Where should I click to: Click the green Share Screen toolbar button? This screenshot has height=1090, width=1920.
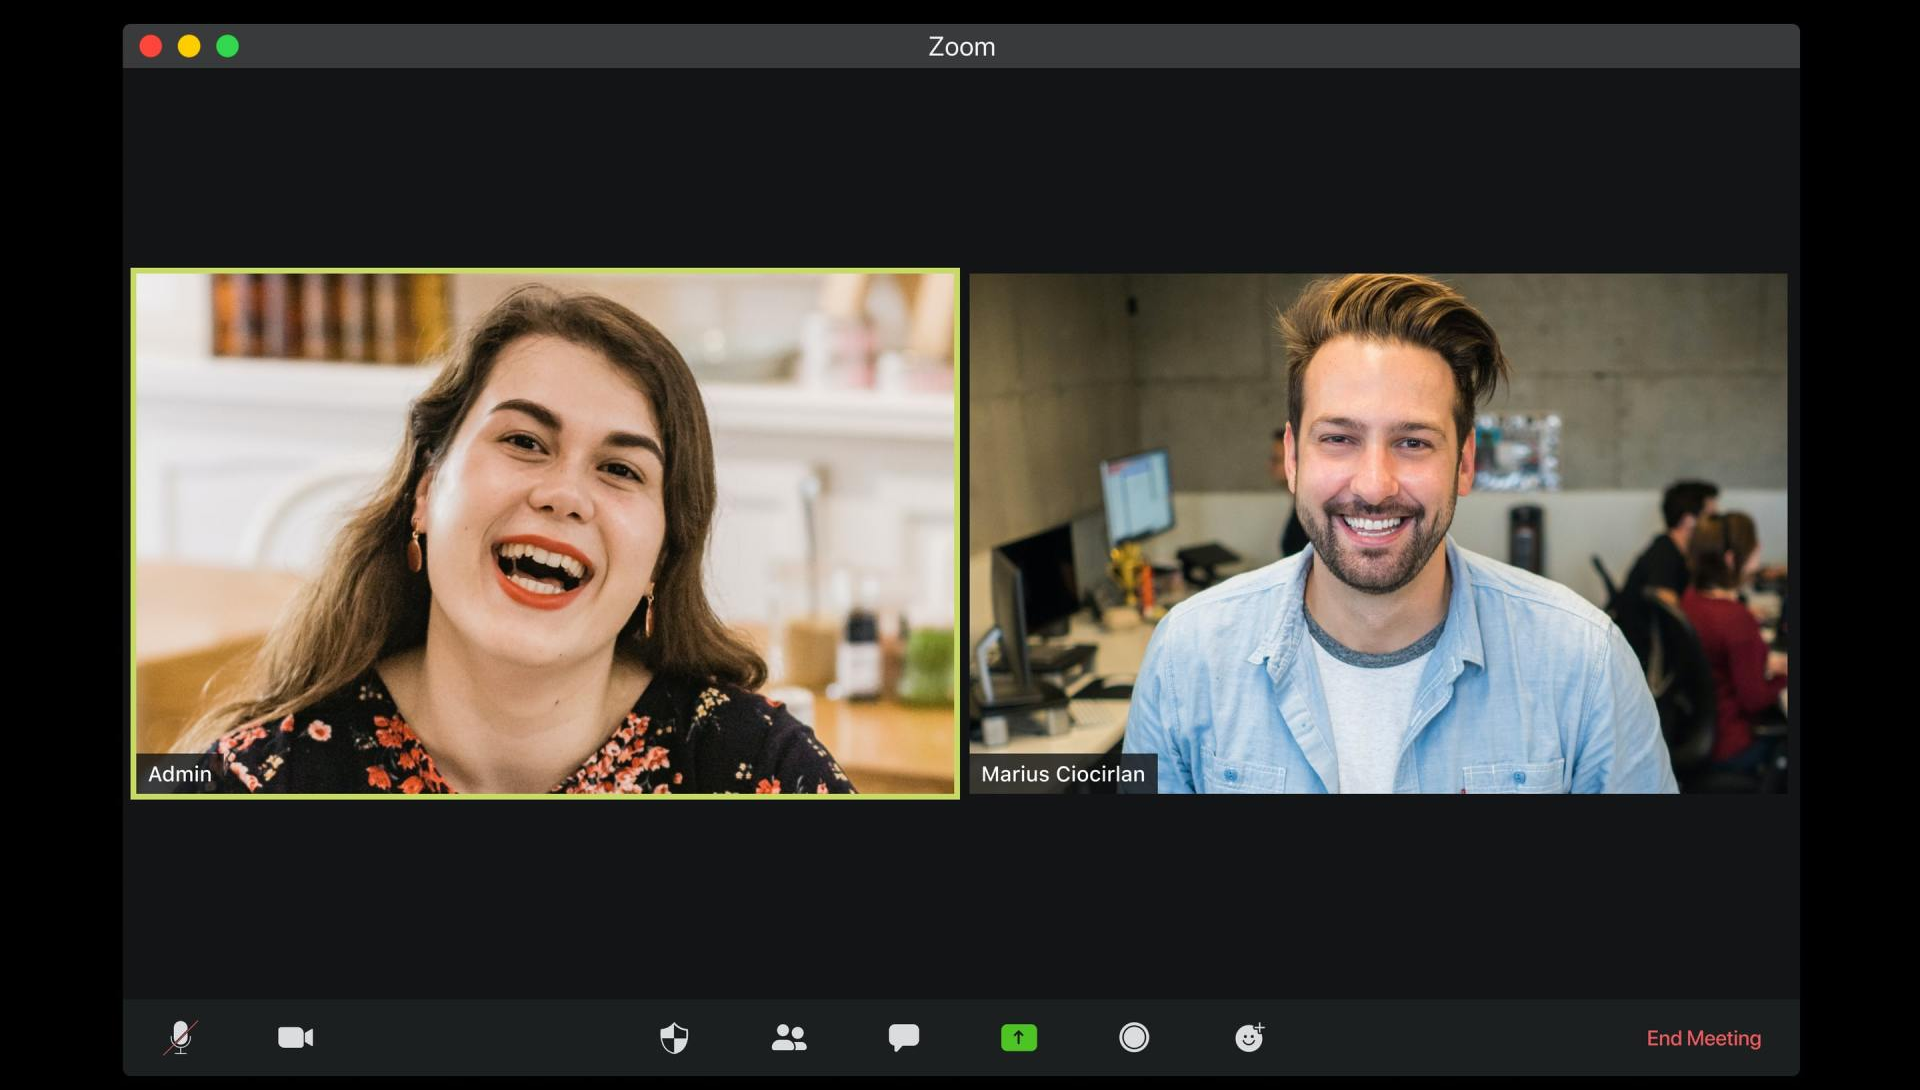click(x=1018, y=1037)
